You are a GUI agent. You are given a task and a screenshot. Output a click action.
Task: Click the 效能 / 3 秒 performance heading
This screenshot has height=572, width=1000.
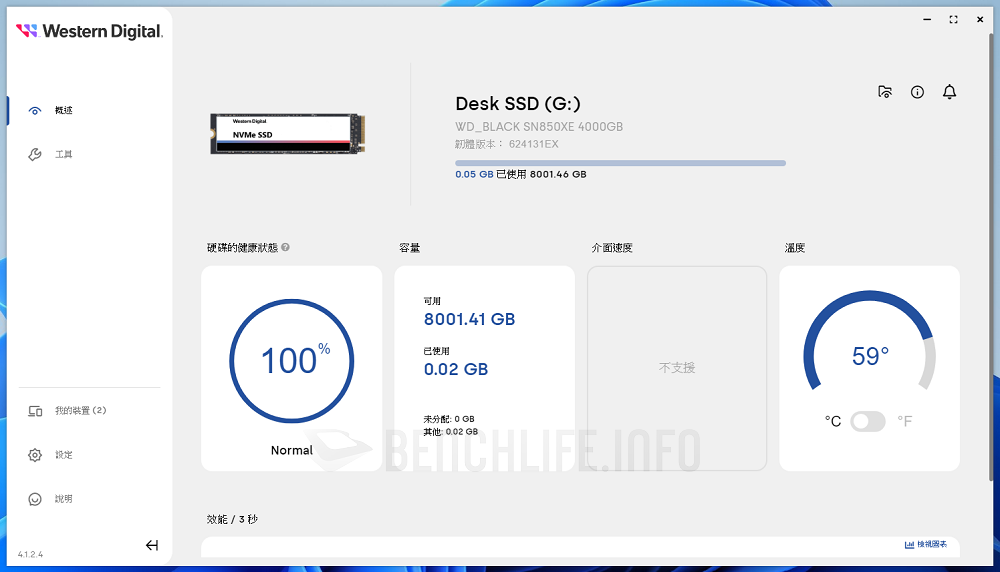tap(232, 520)
